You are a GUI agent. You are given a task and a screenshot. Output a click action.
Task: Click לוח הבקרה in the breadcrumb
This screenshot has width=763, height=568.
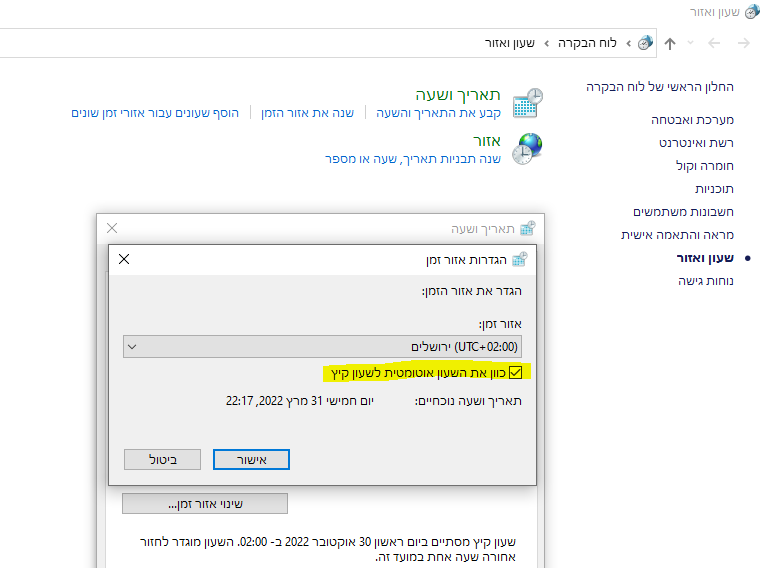(587, 43)
